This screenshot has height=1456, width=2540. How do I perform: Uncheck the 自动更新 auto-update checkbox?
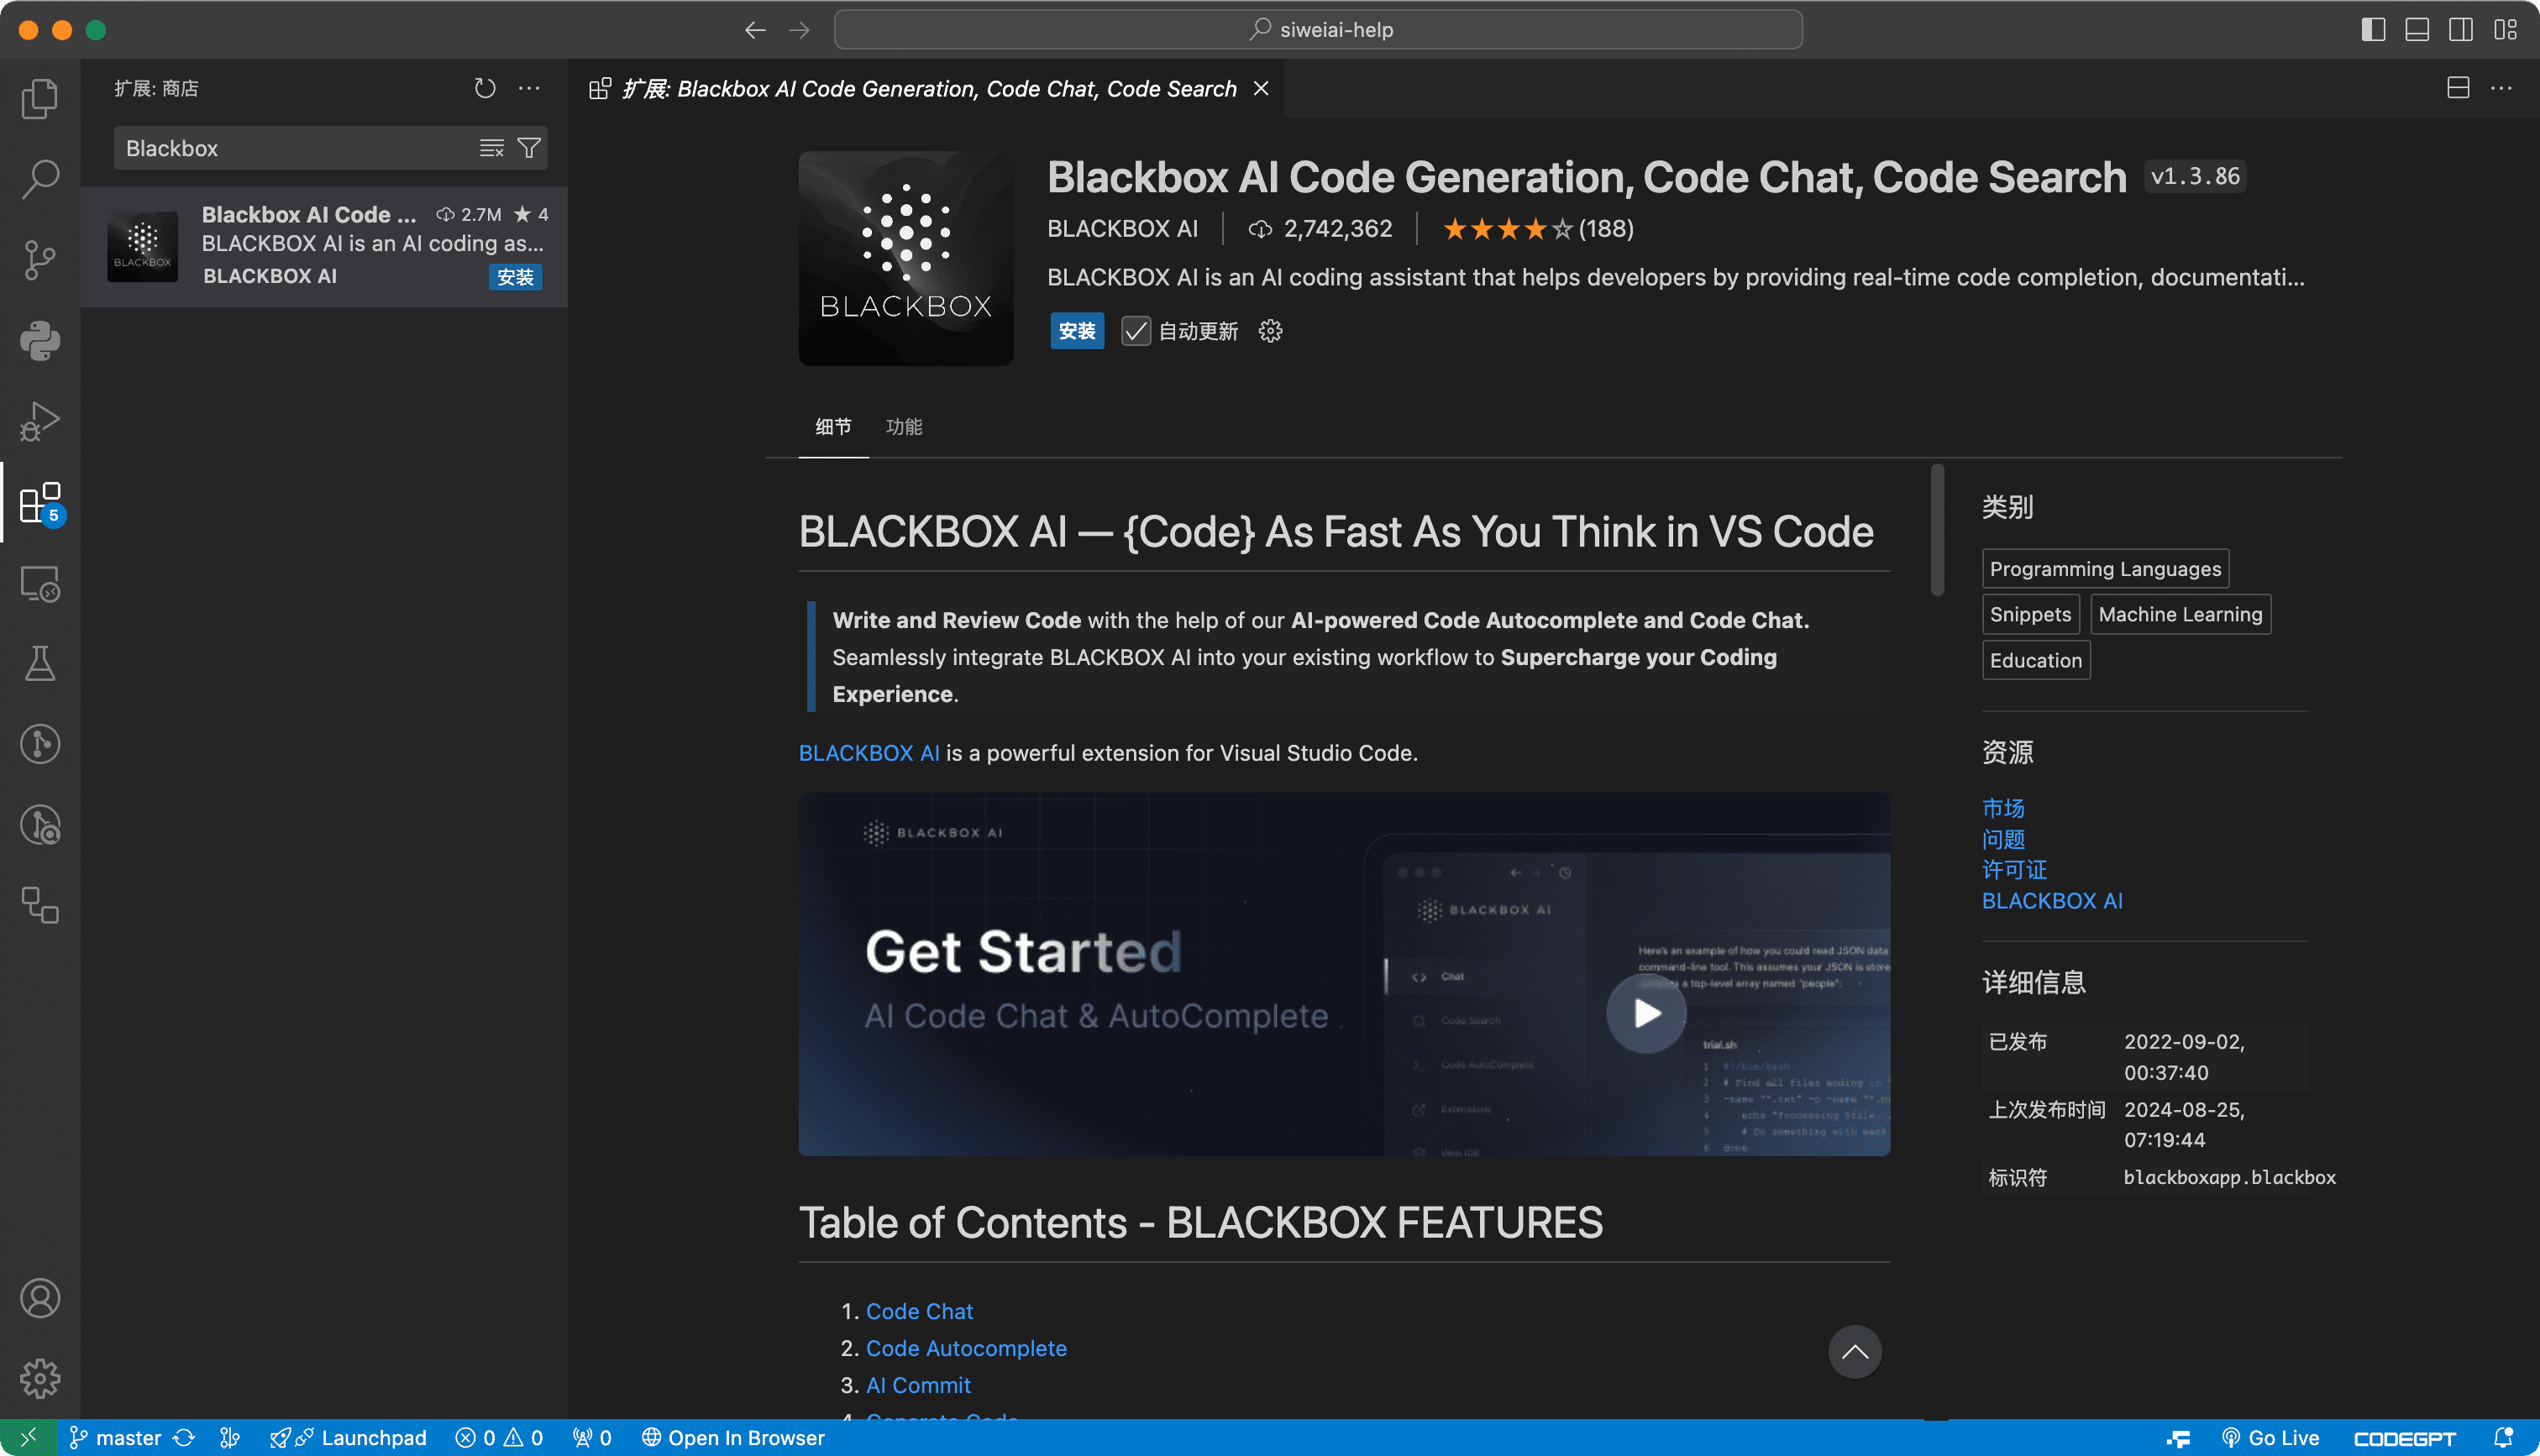1135,330
